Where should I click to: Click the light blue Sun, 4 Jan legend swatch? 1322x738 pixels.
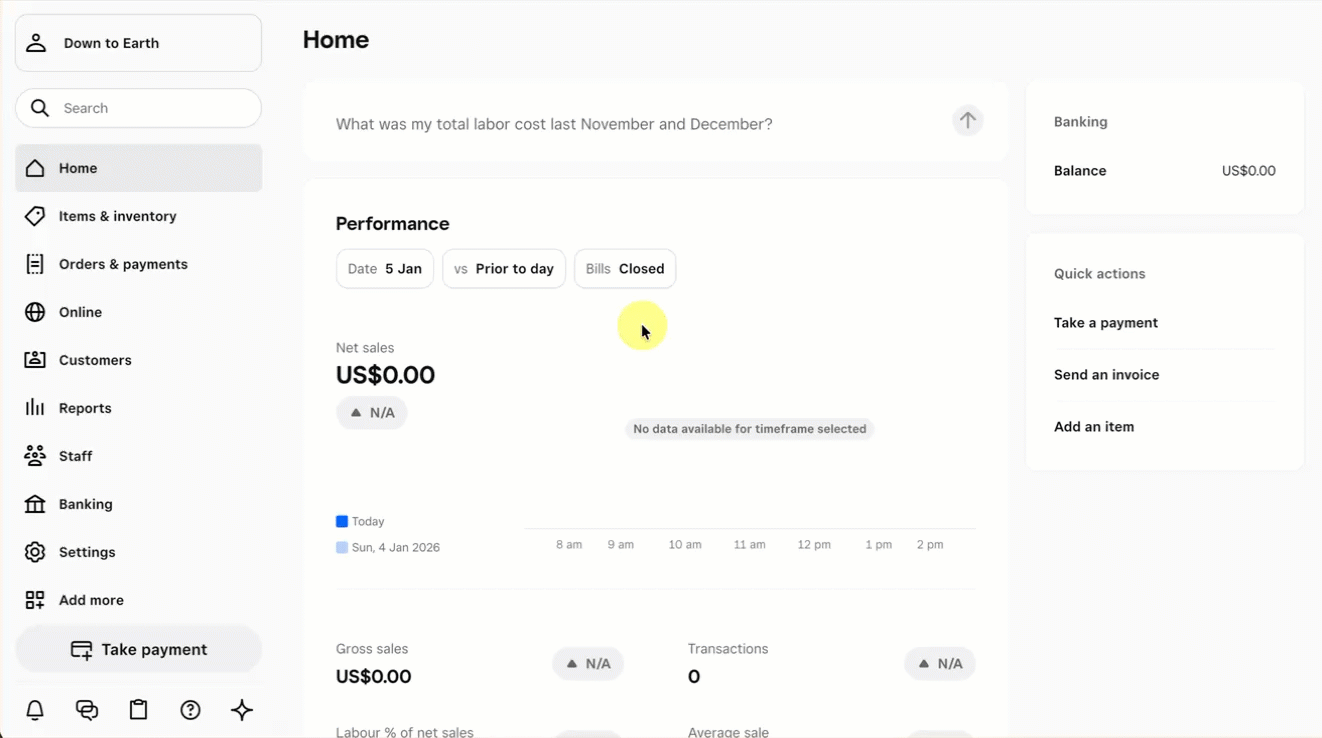[342, 548]
